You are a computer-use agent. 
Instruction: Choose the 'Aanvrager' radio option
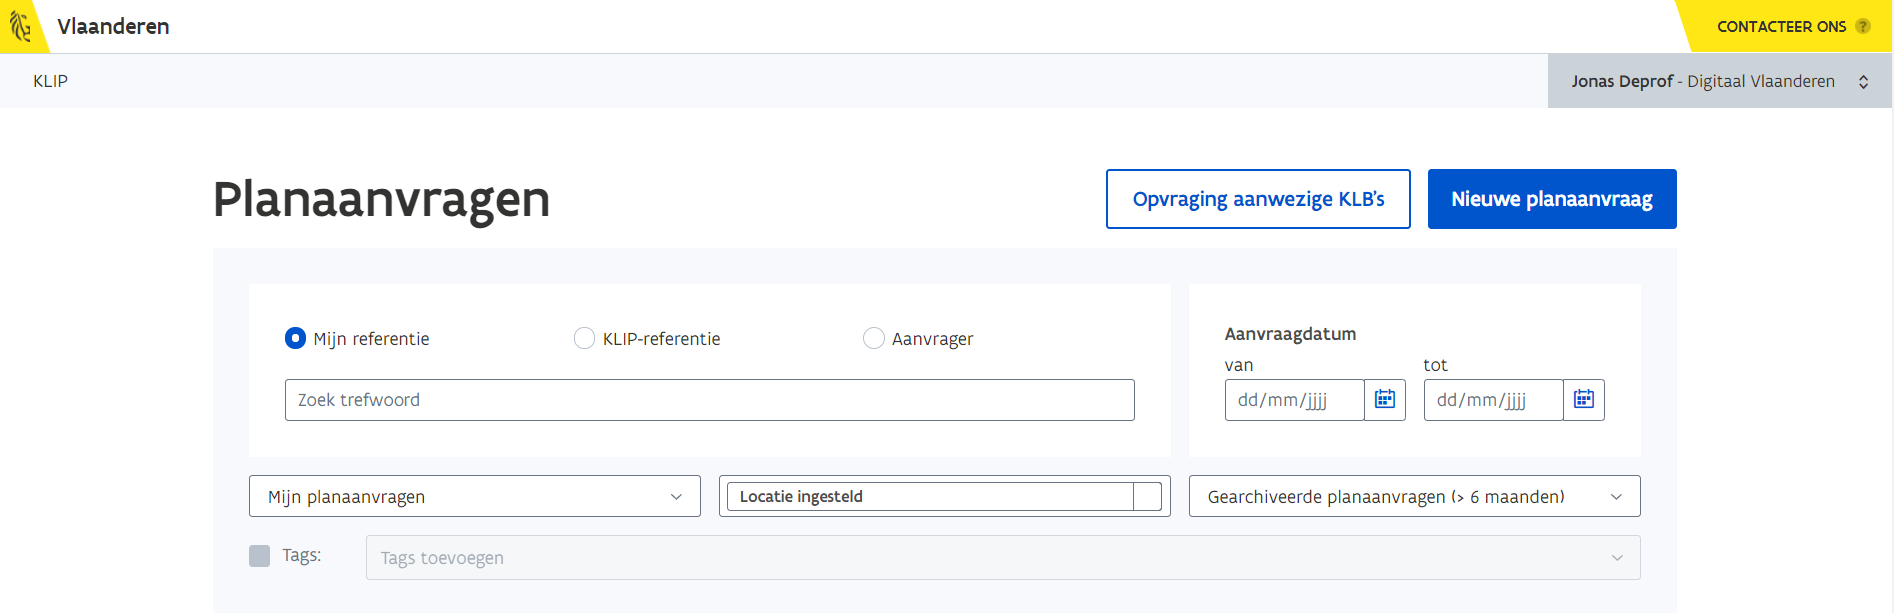tap(873, 339)
